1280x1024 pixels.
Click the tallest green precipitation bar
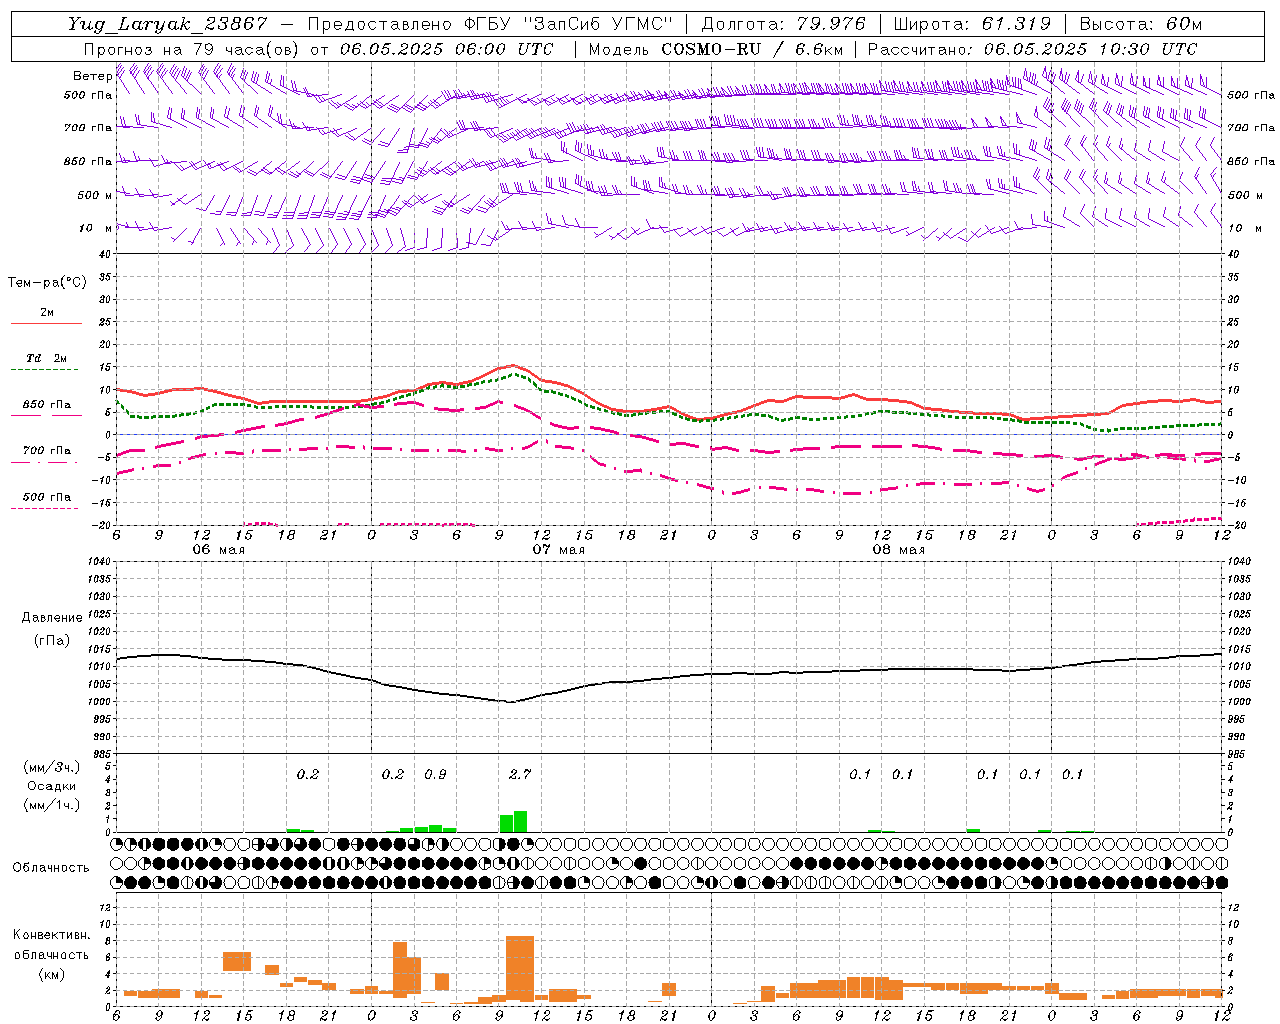(x=520, y=821)
